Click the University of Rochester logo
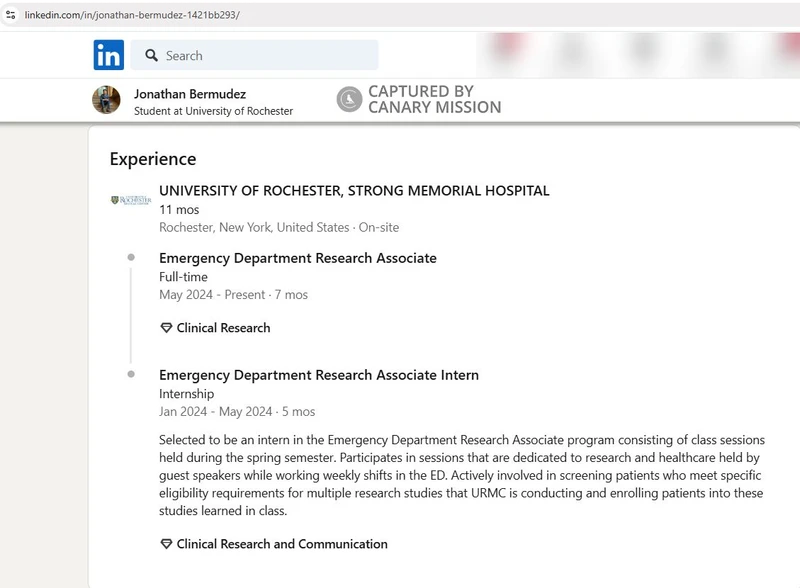 click(131, 200)
